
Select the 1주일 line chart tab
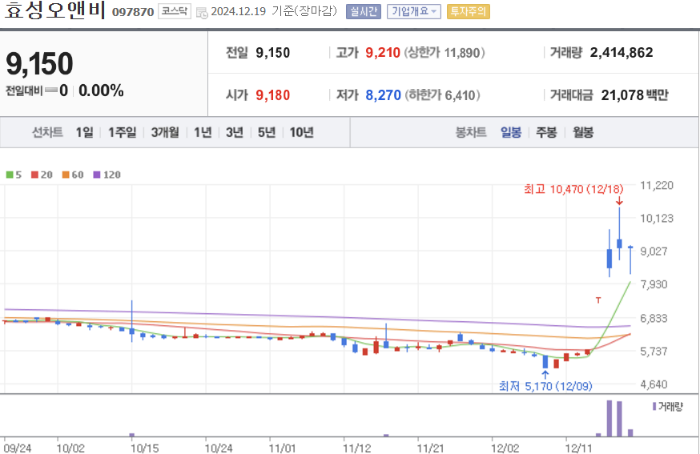click(122, 132)
